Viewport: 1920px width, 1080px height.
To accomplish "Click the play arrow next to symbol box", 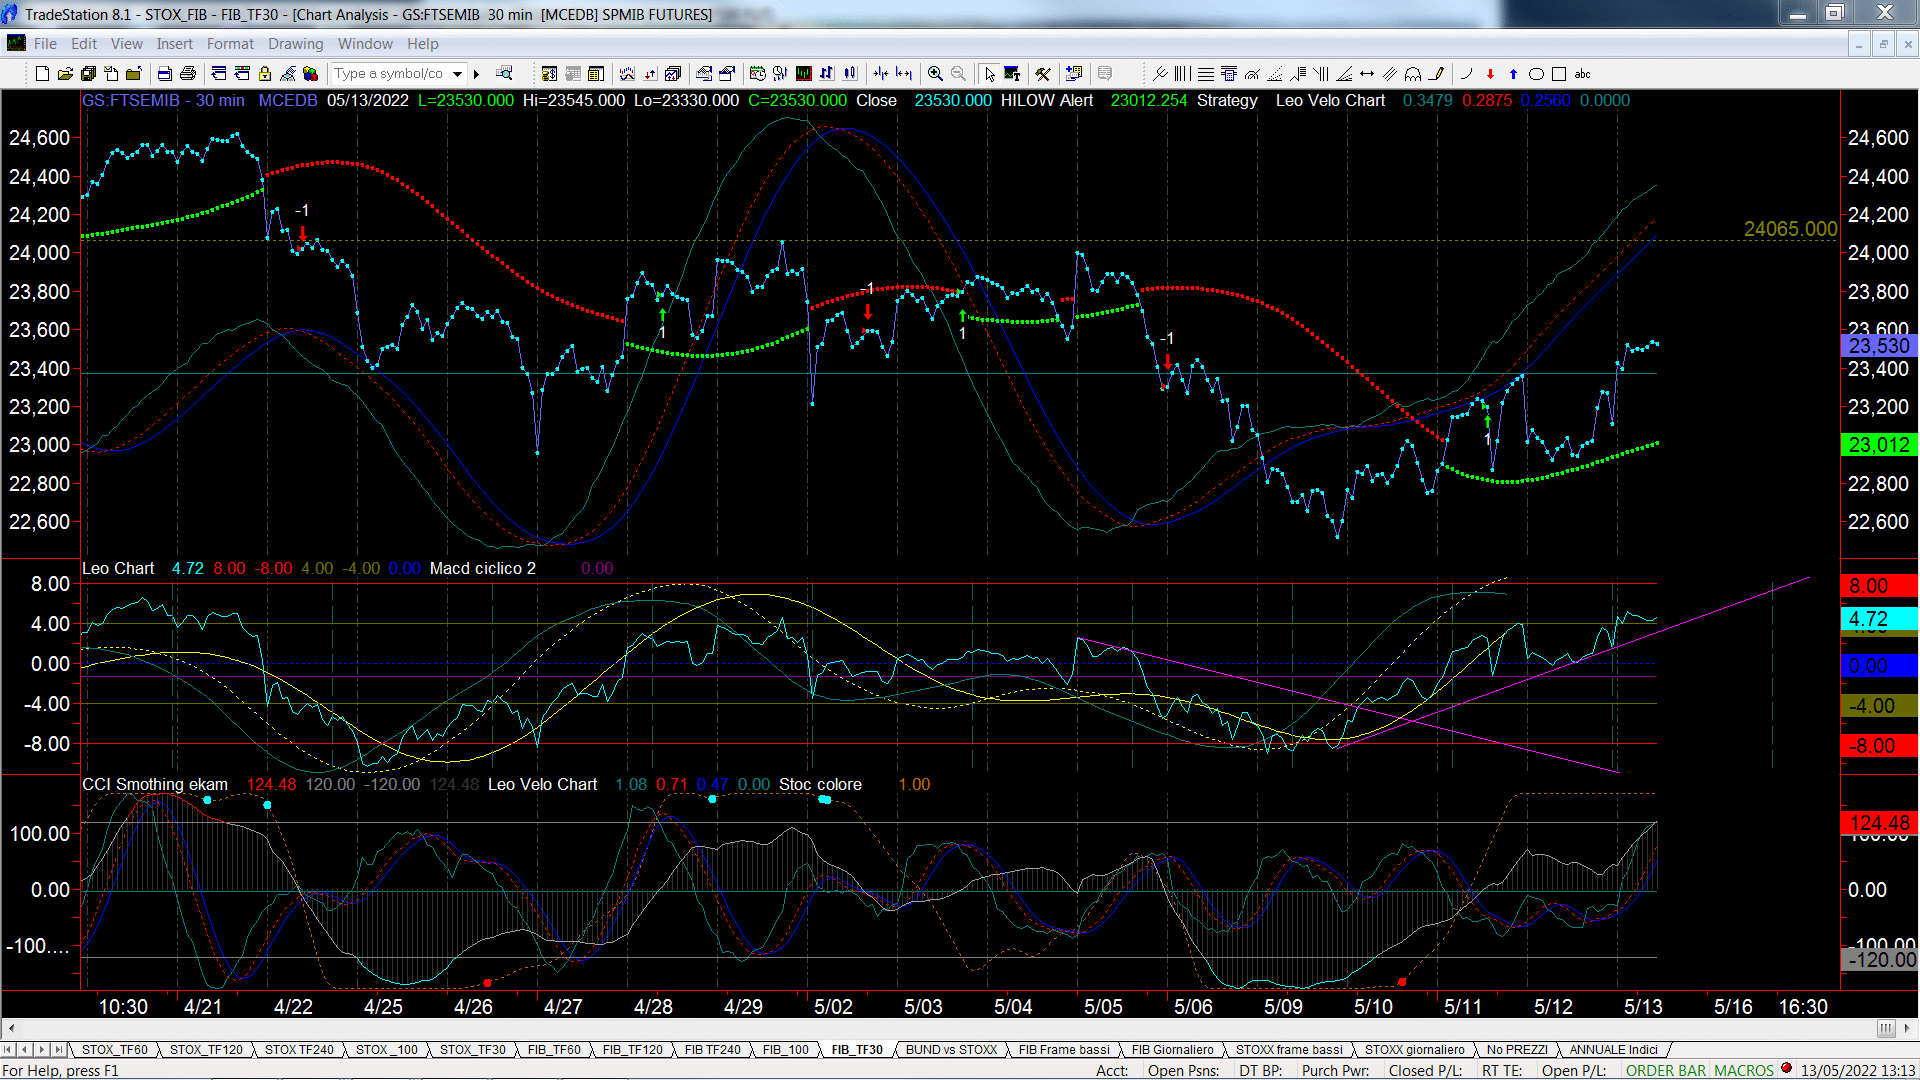I will click(x=477, y=74).
